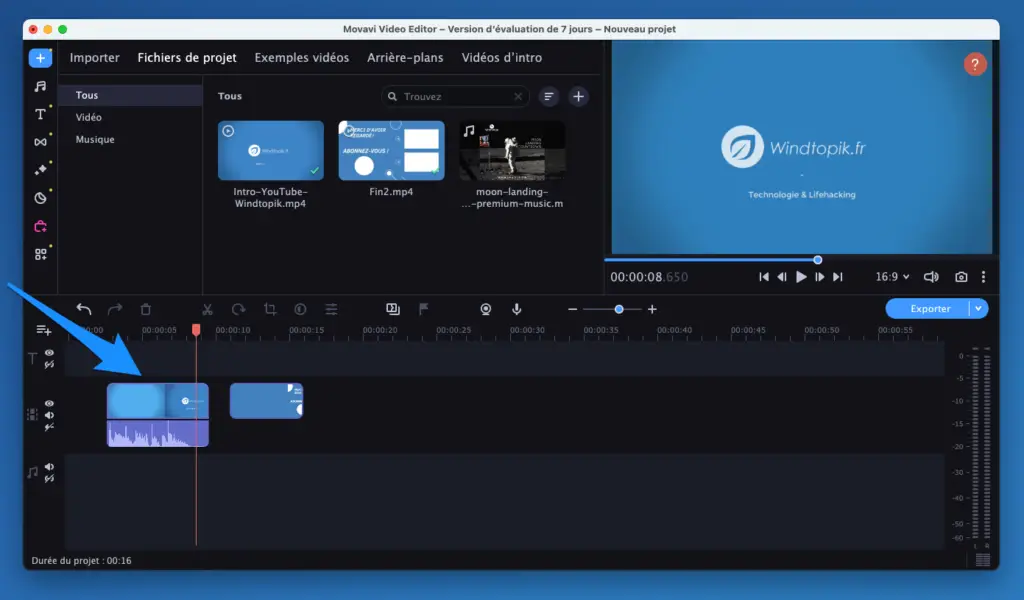Image resolution: width=1024 pixels, height=600 pixels.
Task: Mute the music track speaker icon
Action: click(x=50, y=467)
